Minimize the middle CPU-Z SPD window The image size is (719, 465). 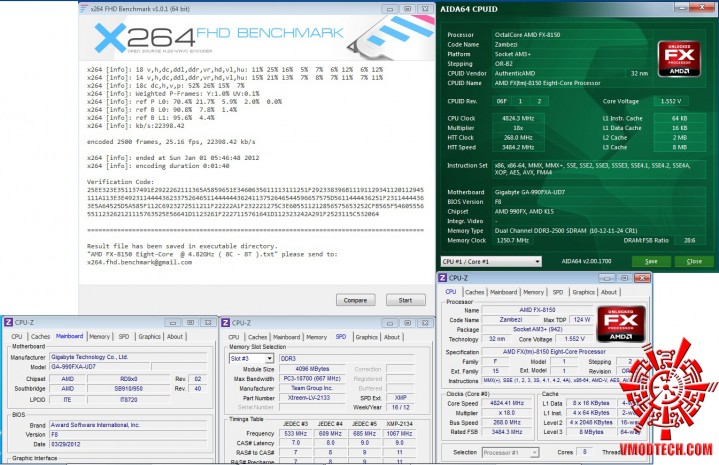point(390,323)
